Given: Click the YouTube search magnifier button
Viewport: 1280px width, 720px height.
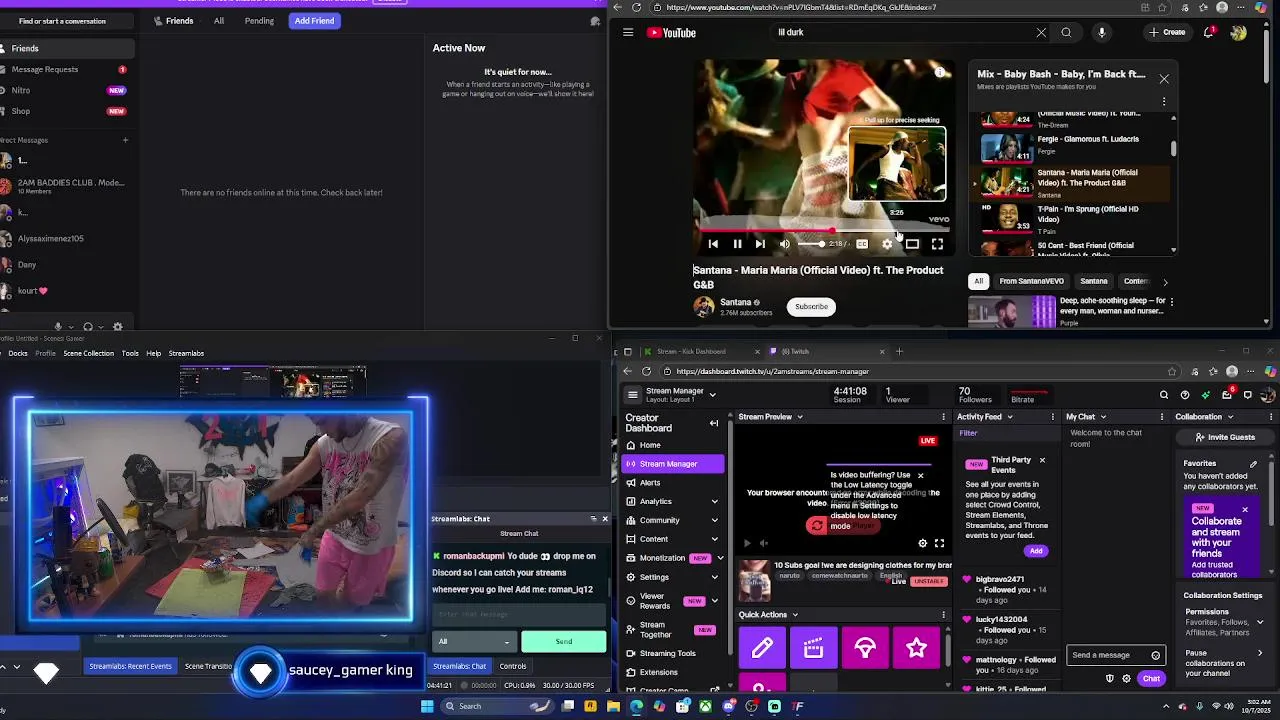Looking at the screenshot, I should click(1066, 32).
